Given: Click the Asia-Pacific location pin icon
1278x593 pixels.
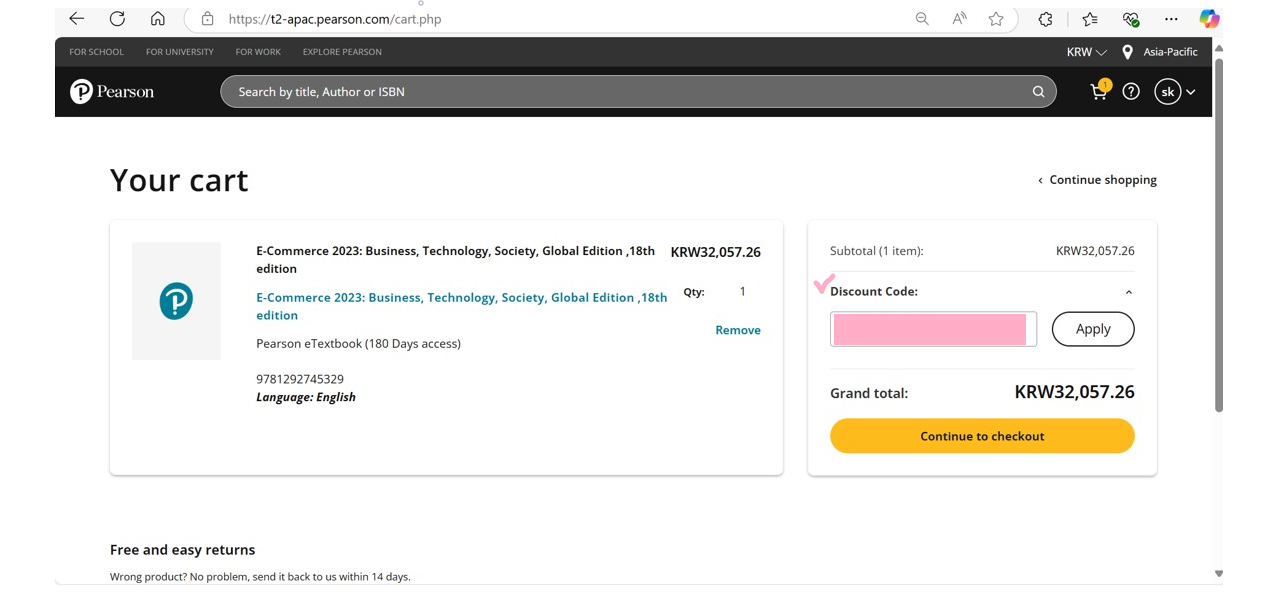Looking at the screenshot, I should (x=1127, y=52).
